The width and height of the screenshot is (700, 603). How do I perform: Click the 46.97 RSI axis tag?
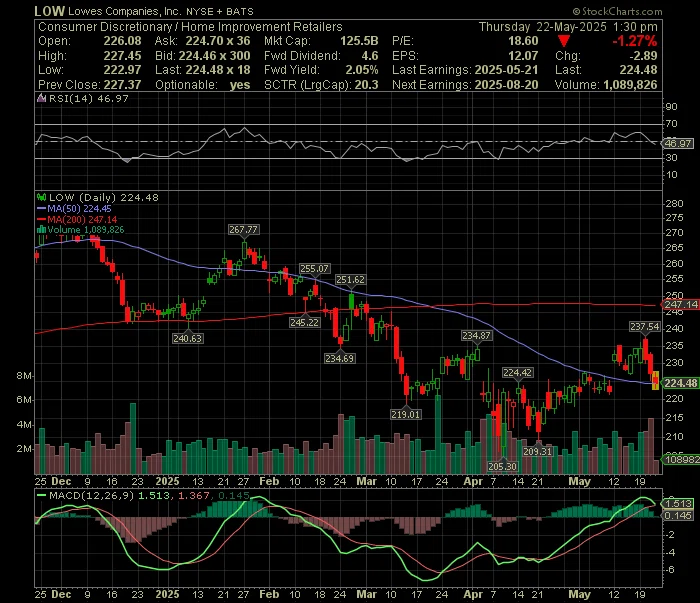point(678,143)
